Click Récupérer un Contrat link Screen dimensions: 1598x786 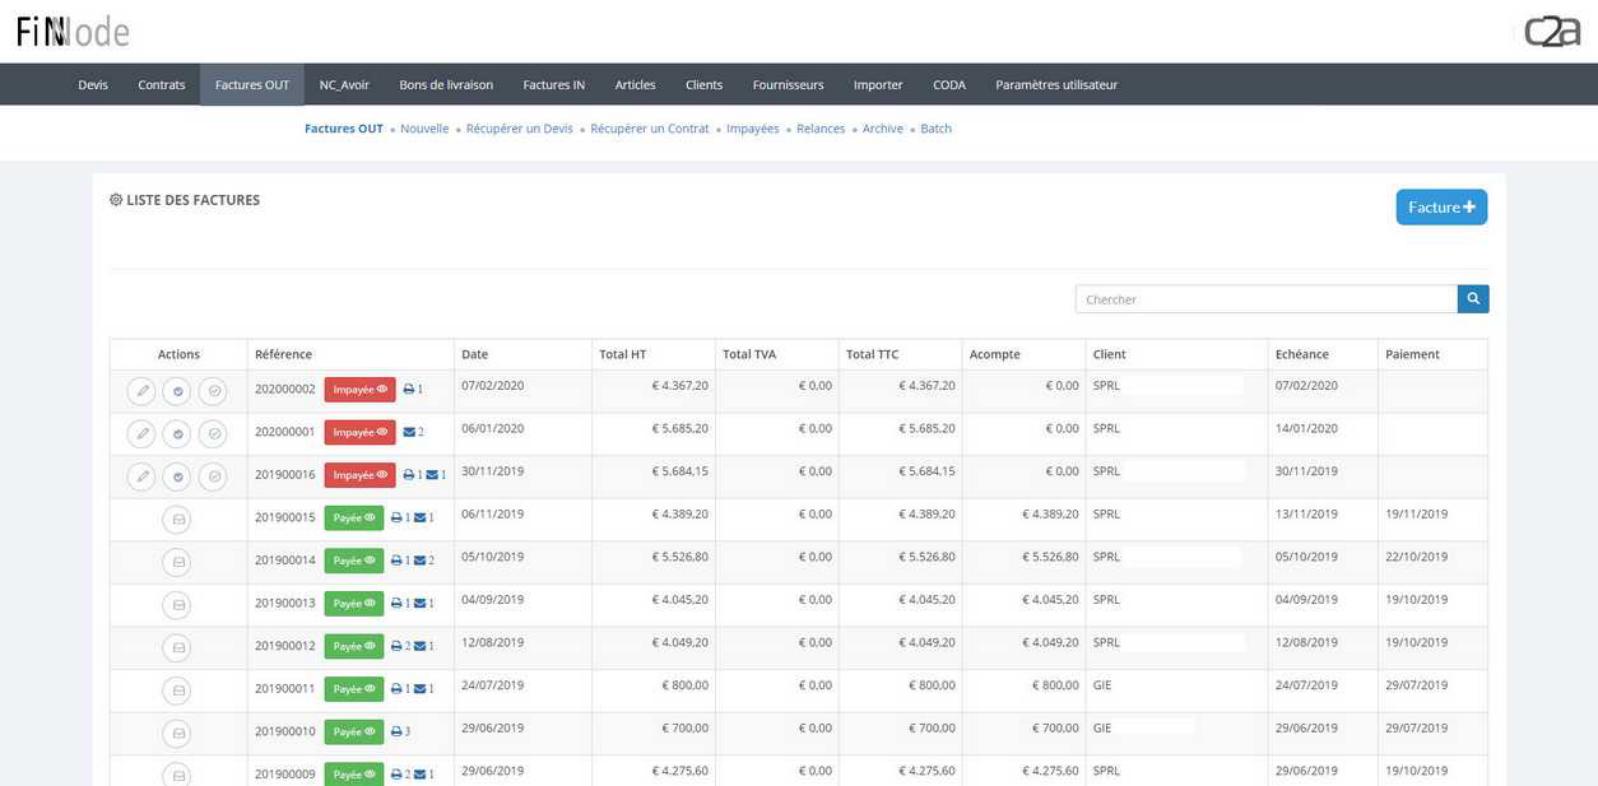click(x=649, y=129)
